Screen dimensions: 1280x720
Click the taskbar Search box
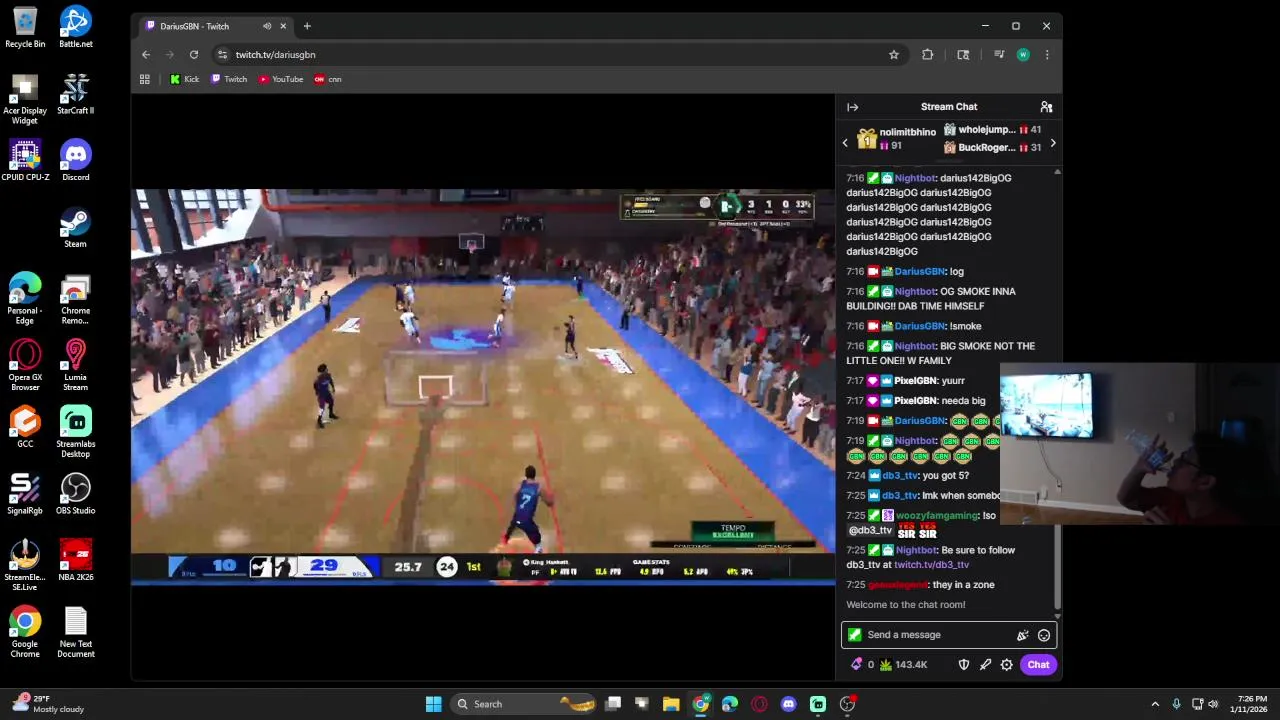[522, 704]
